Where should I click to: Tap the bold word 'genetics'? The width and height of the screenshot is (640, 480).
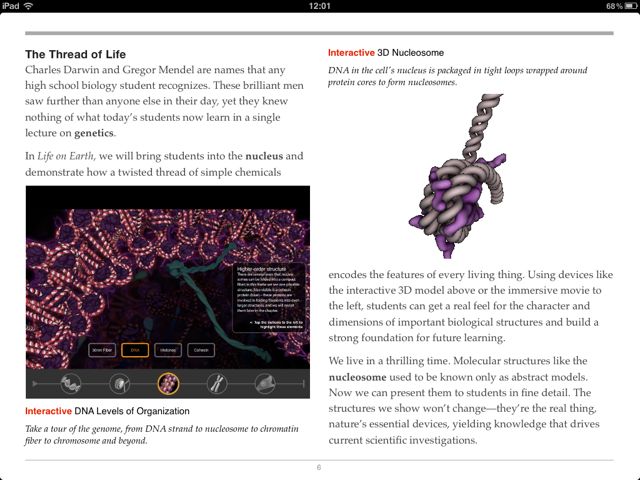(x=94, y=133)
